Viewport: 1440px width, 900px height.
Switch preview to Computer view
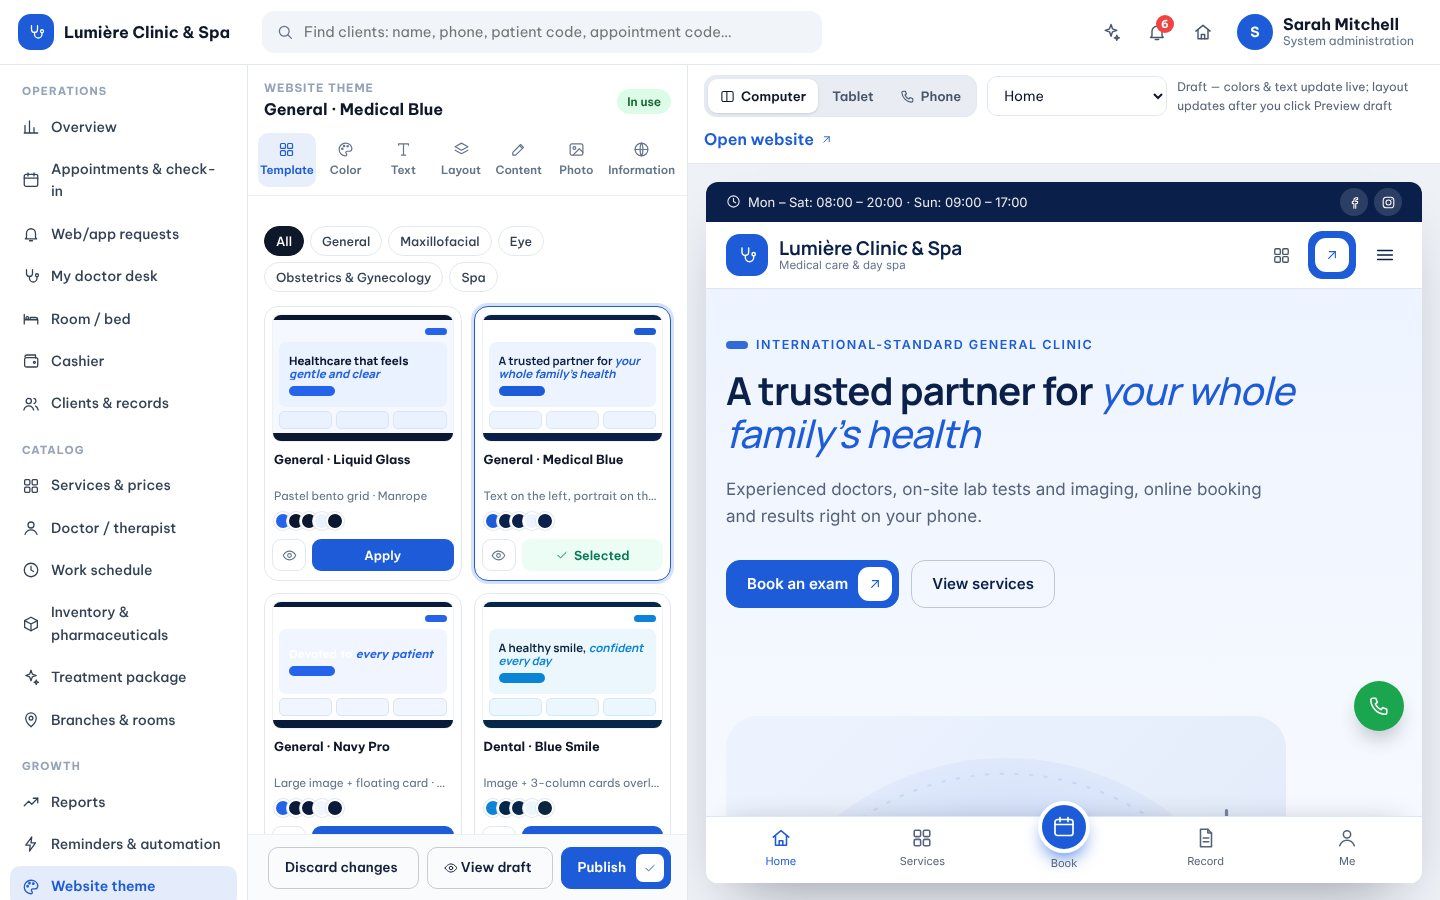pos(763,96)
